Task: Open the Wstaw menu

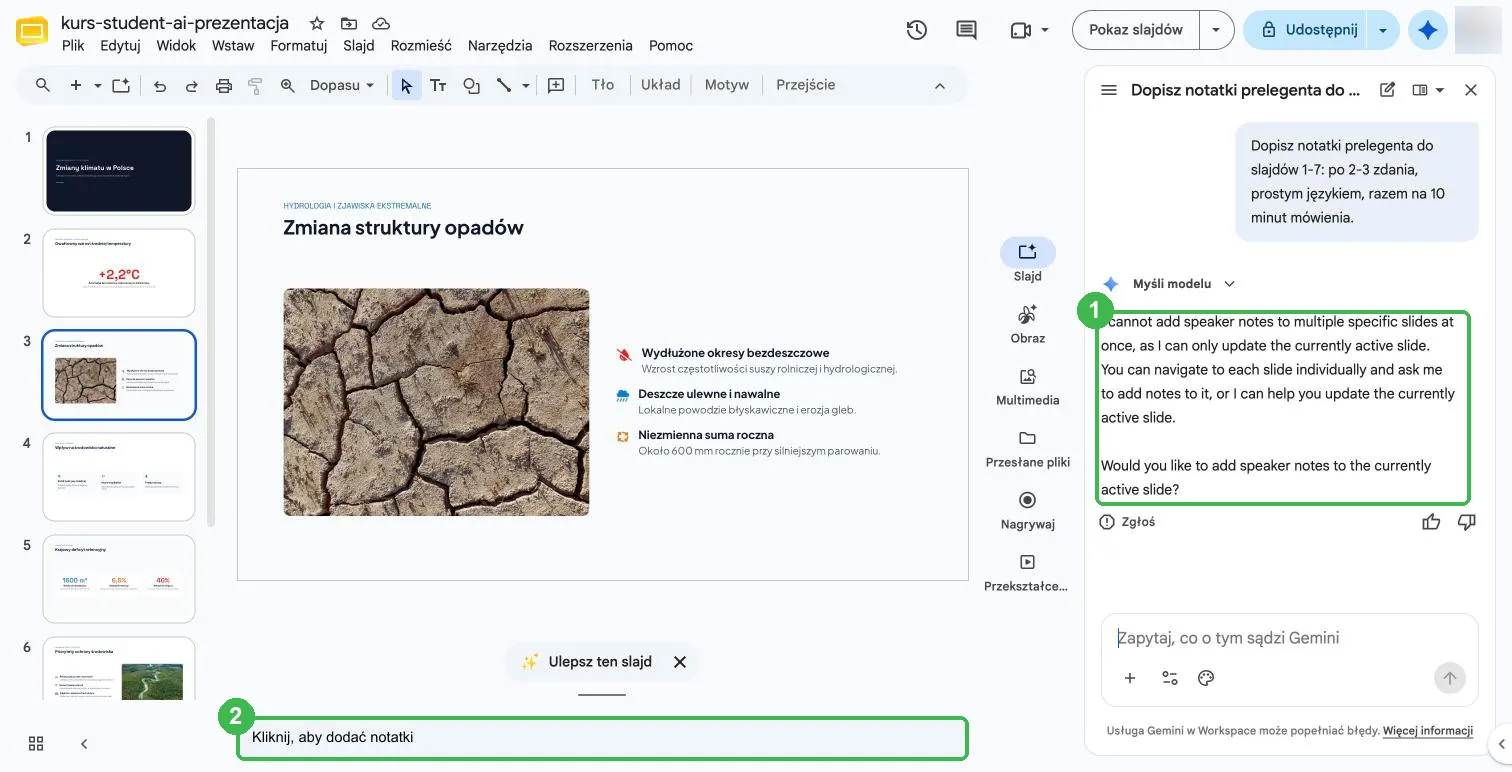Action: tap(233, 45)
